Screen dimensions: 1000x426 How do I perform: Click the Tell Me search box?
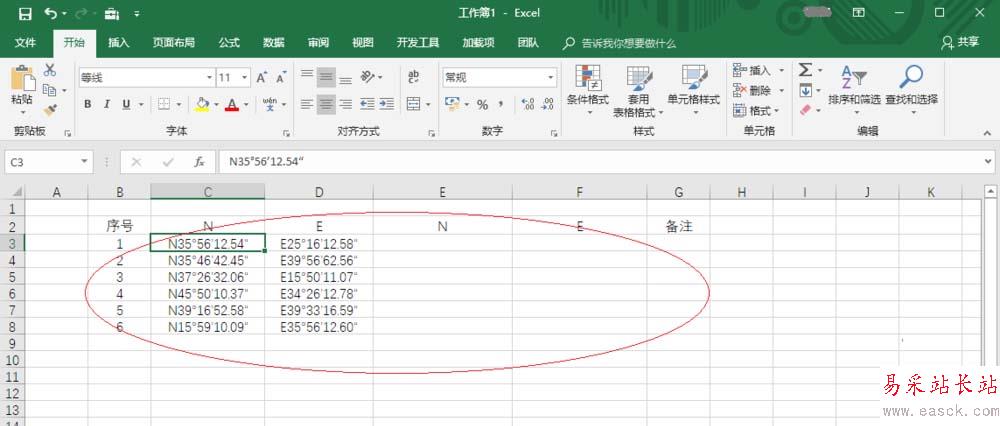620,43
